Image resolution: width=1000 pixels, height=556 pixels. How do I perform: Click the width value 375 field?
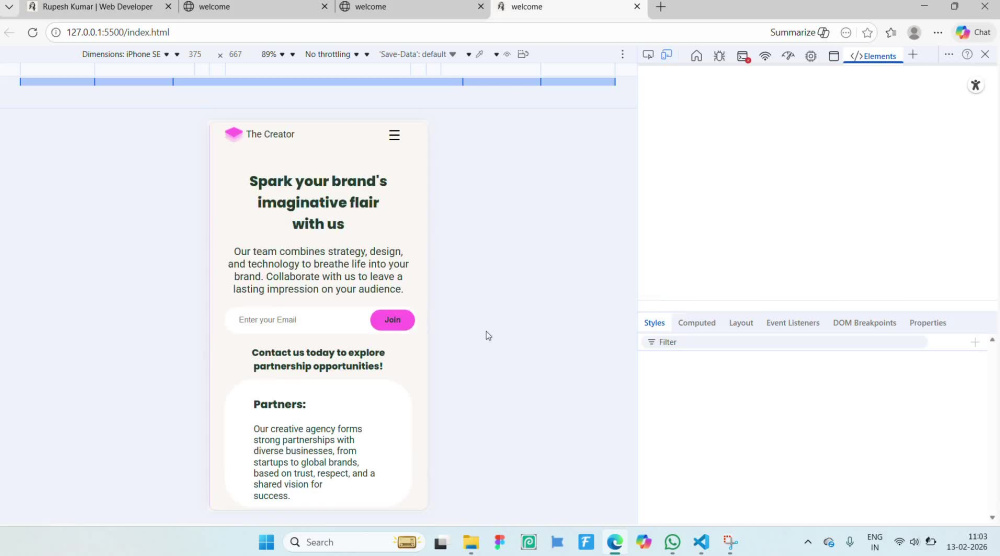click(x=195, y=54)
